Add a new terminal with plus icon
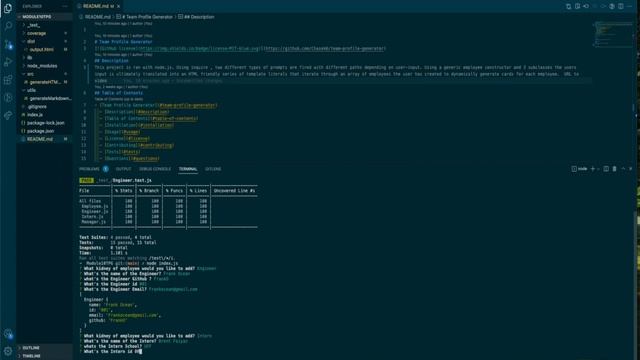 tap(593, 169)
